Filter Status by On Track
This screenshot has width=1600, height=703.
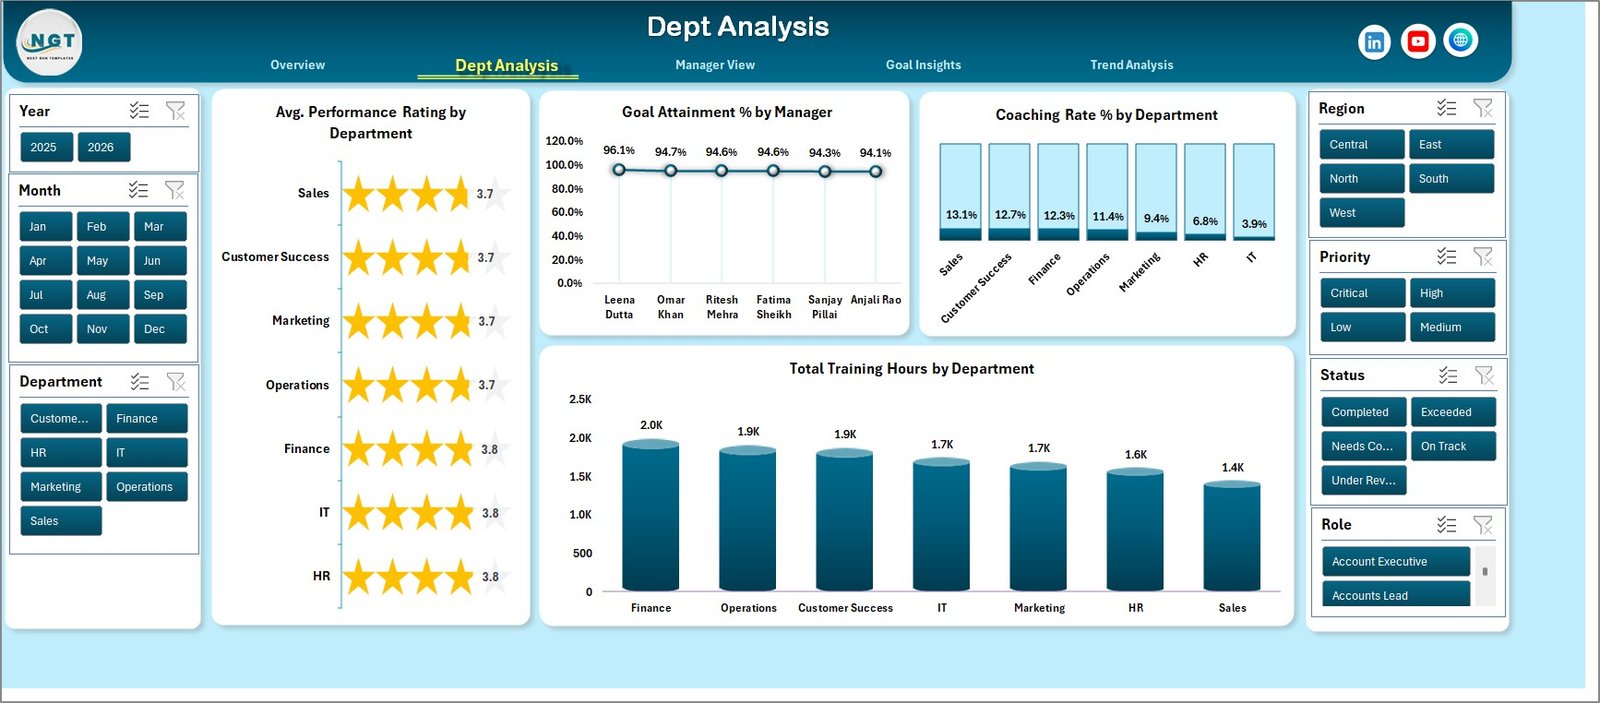click(1453, 446)
